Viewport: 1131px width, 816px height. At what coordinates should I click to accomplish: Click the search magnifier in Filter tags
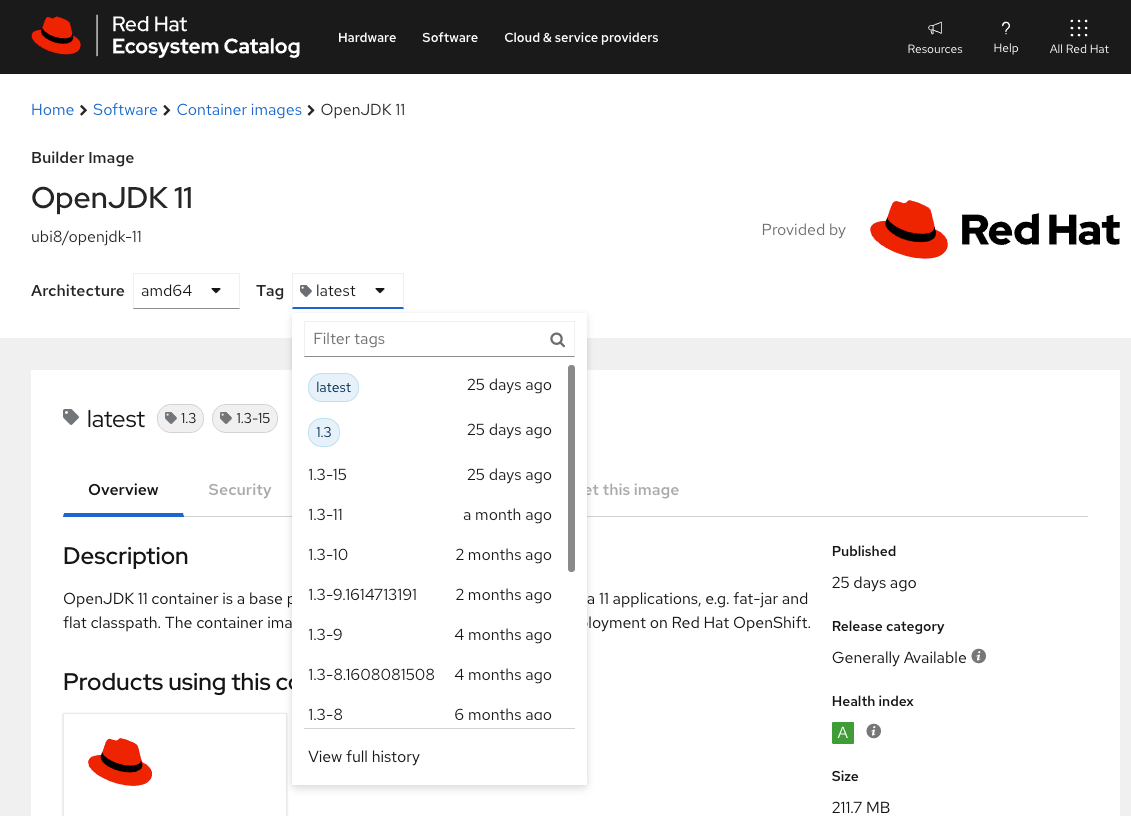557,340
